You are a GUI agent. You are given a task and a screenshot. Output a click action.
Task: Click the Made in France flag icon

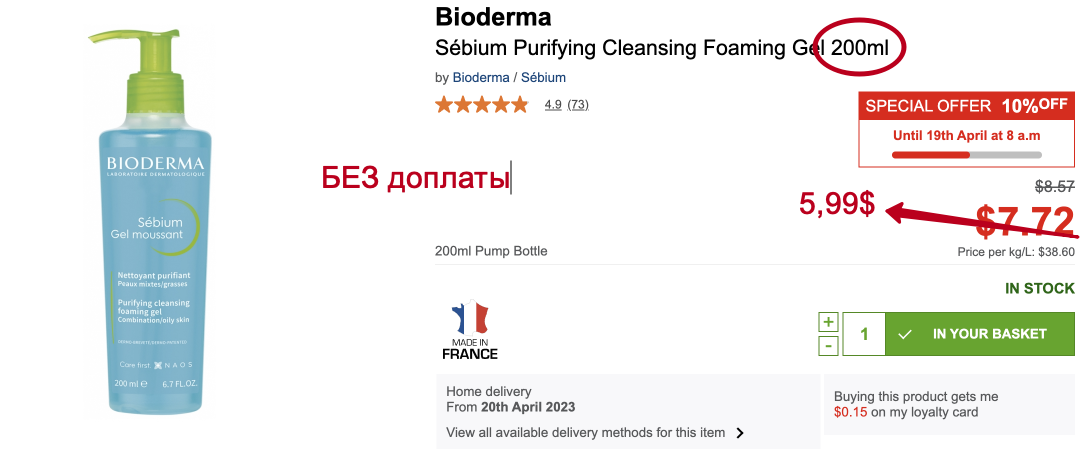pyautogui.click(x=469, y=319)
